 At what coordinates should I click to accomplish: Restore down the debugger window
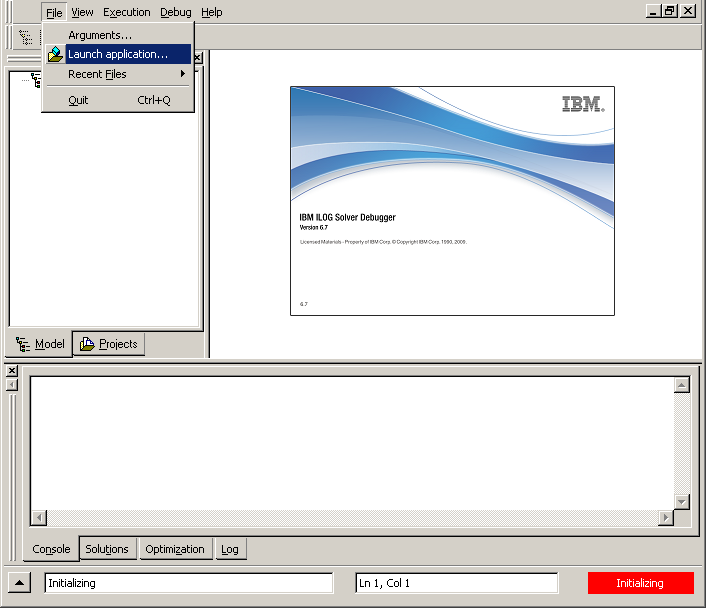(670, 11)
